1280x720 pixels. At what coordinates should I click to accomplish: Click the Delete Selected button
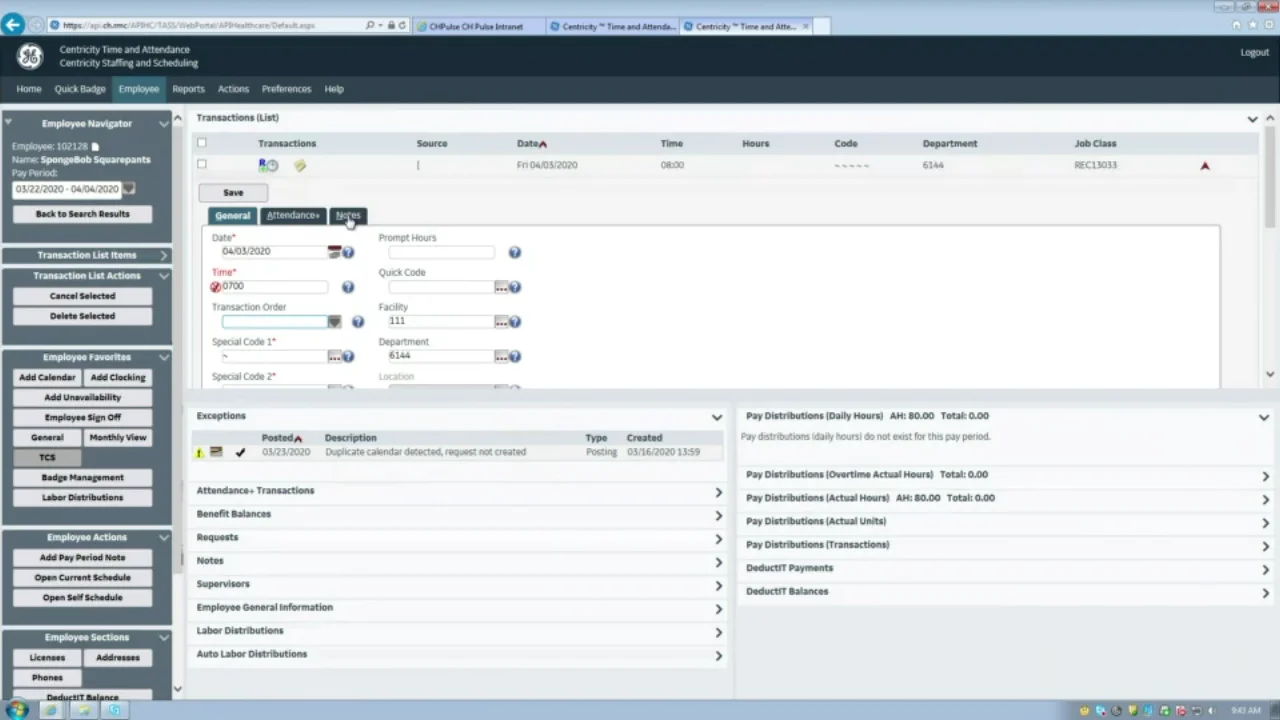pyautogui.click(x=82, y=316)
